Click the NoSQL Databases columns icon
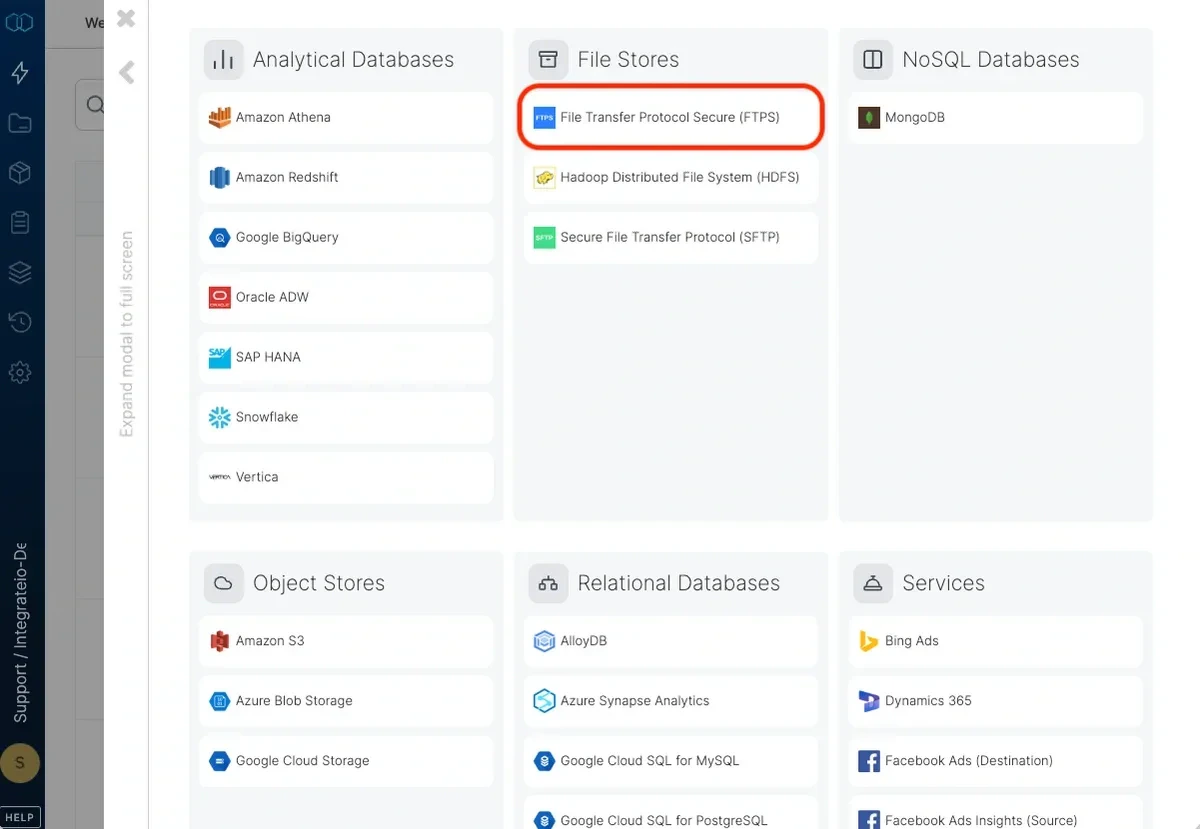This screenshot has width=1200, height=829. tap(873, 60)
